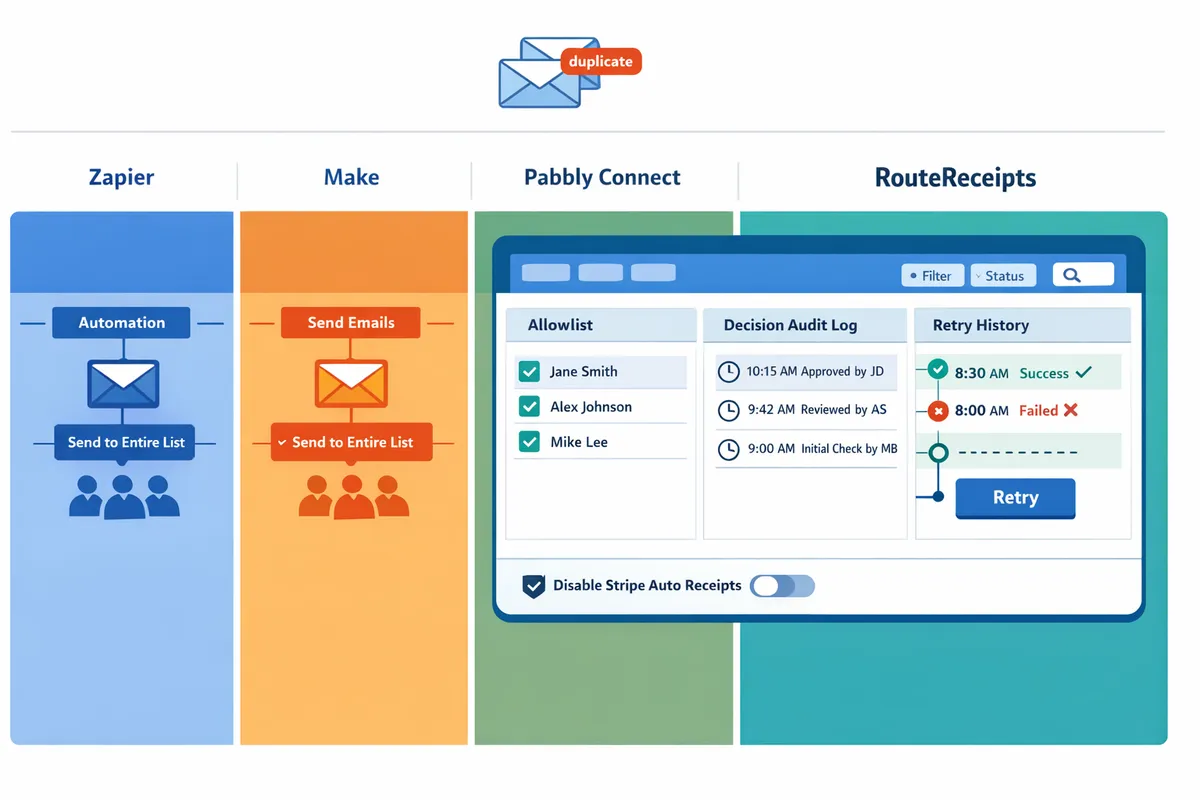
Task: Click the 10:15 AM Approved by JD entry
Action: (807, 372)
